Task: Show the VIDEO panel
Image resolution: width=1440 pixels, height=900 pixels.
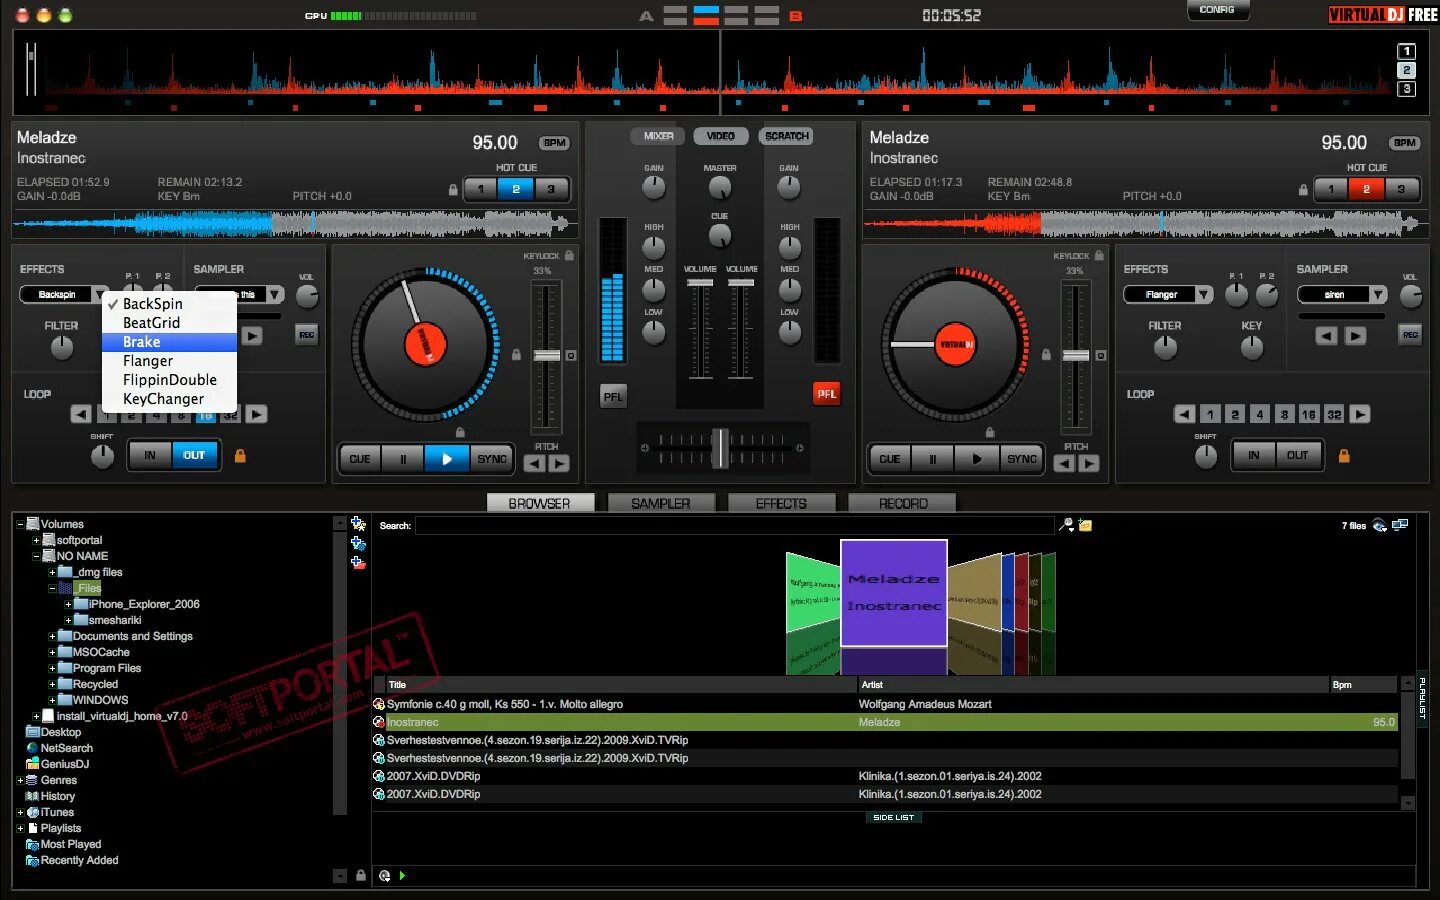Action: [721, 136]
